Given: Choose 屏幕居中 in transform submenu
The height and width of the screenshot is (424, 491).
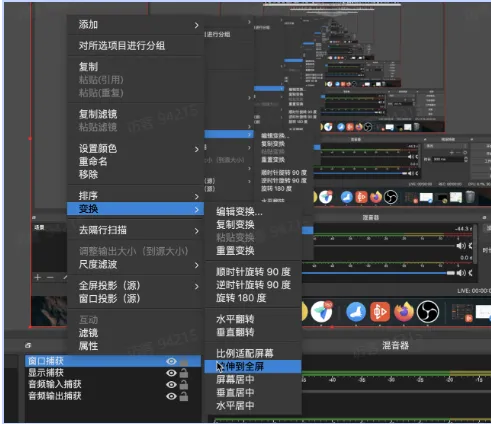Looking at the screenshot, I should point(235,379).
